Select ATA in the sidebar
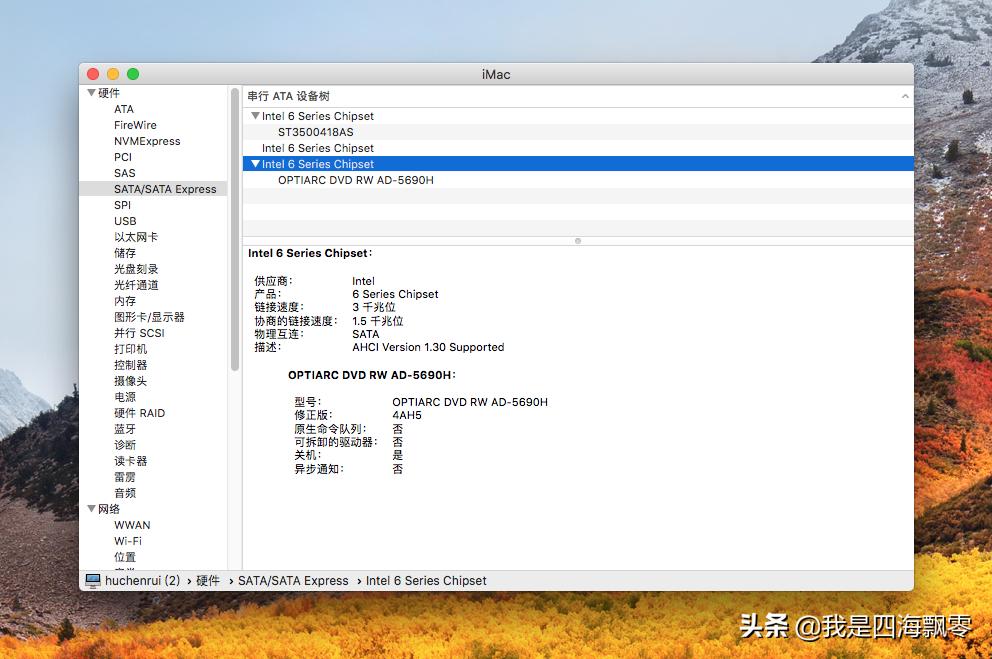Viewport: 992px width, 659px height. (124, 109)
